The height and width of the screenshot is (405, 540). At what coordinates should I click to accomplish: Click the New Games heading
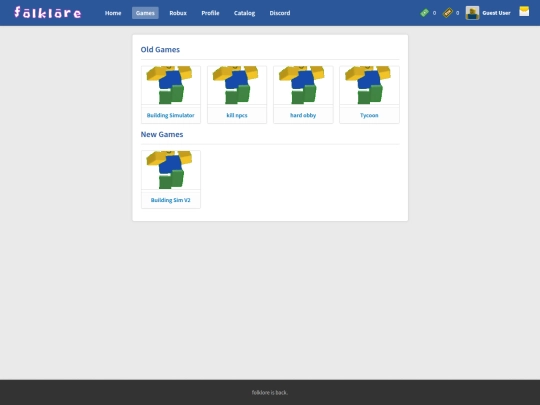[x=162, y=134]
